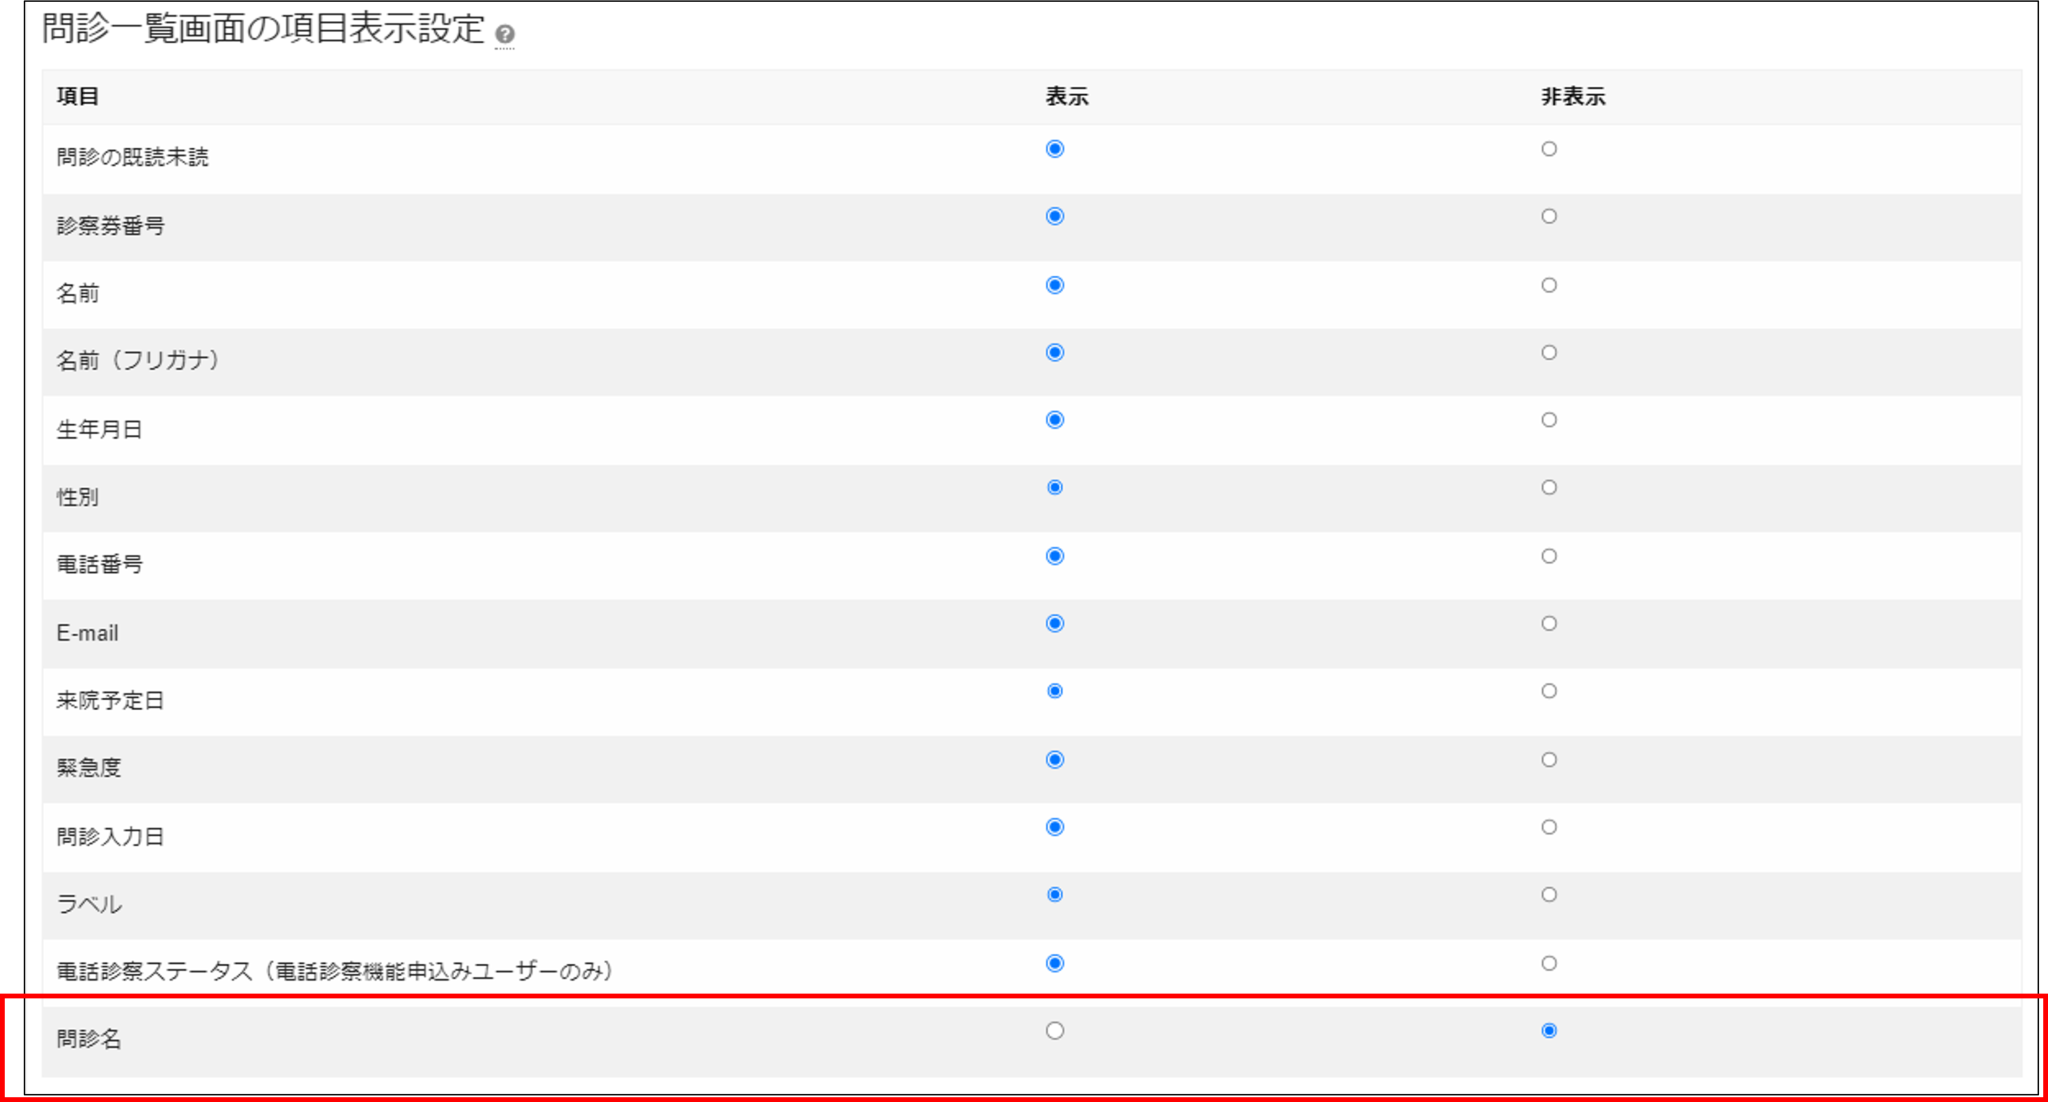The width and height of the screenshot is (2048, 1102).
Task: Hide 名前（フリガナ） item
Action: 1548,352
